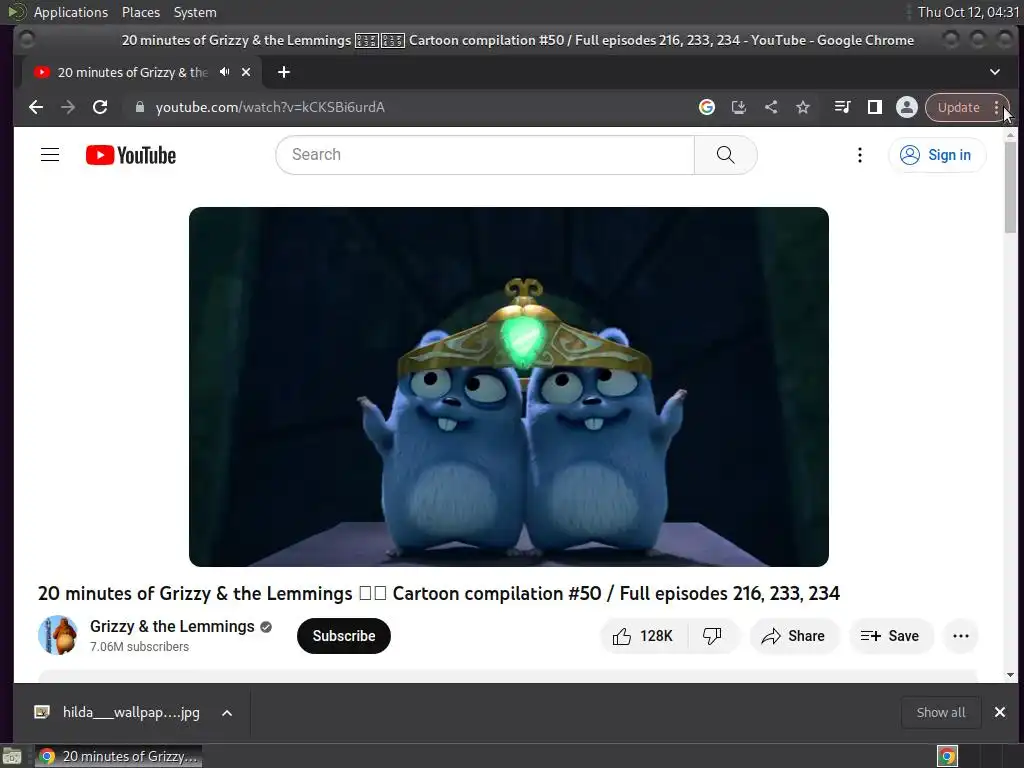Click the 7.06M subscribers text
The height and width of the screenshot is (768, 1024).
point(139,647)
